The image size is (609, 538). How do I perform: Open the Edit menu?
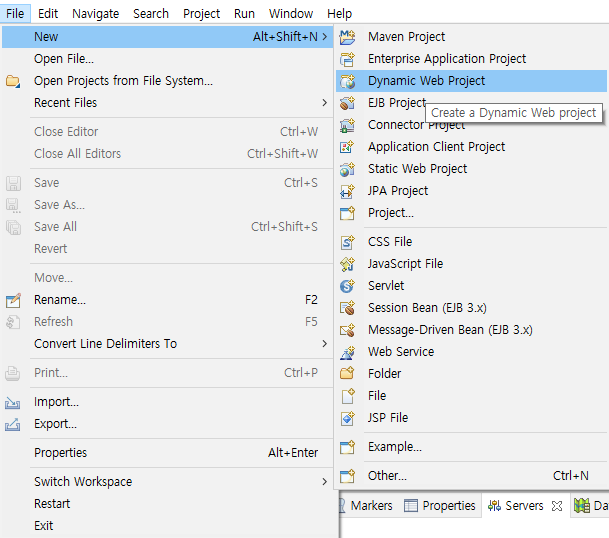tap(48, 14)
